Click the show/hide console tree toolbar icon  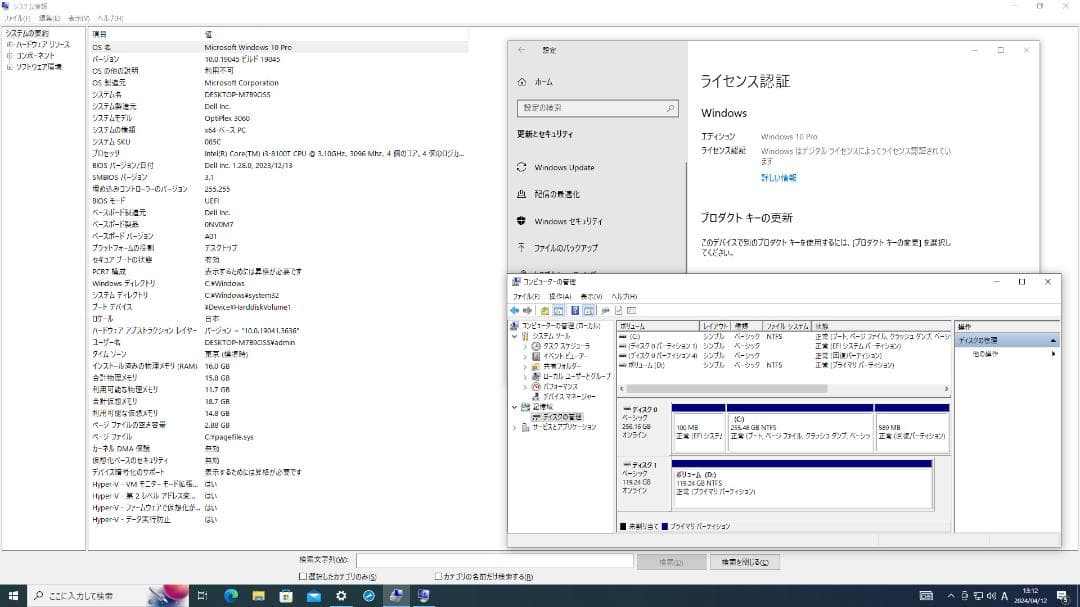point(559,310)
